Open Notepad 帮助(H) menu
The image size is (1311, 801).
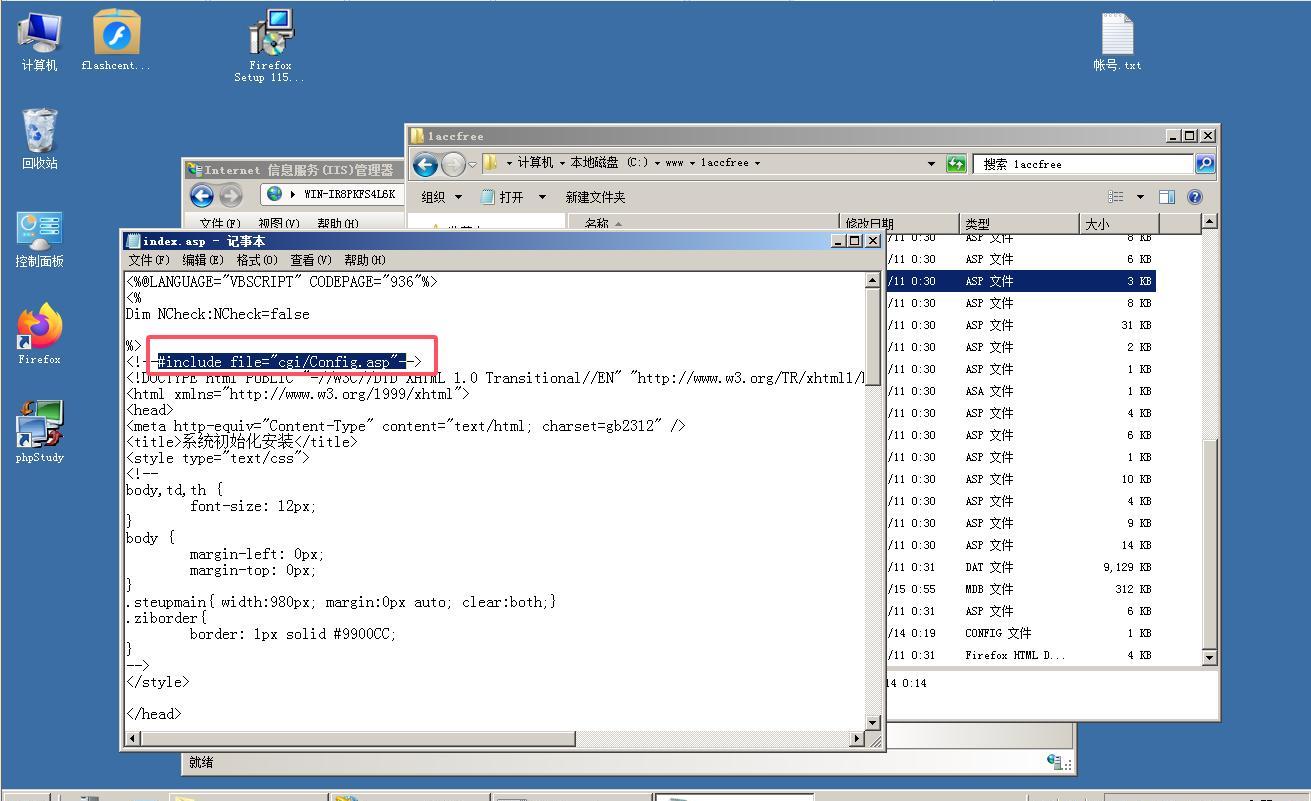coord(364,260)
